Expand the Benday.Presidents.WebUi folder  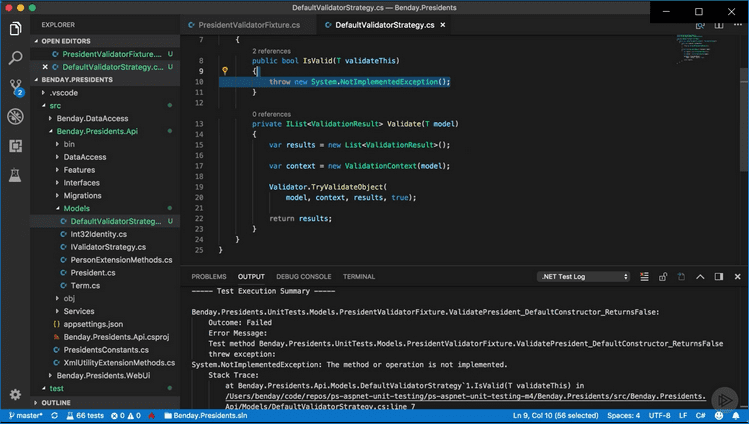[x=105, y=376]
